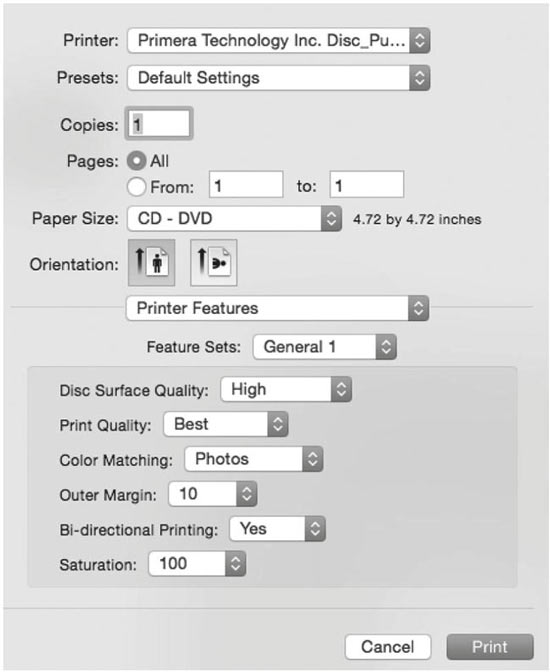The width and height of the screenshot is (550, 672).
Task: Select landscape orientation icon
Action: [213, 263]
